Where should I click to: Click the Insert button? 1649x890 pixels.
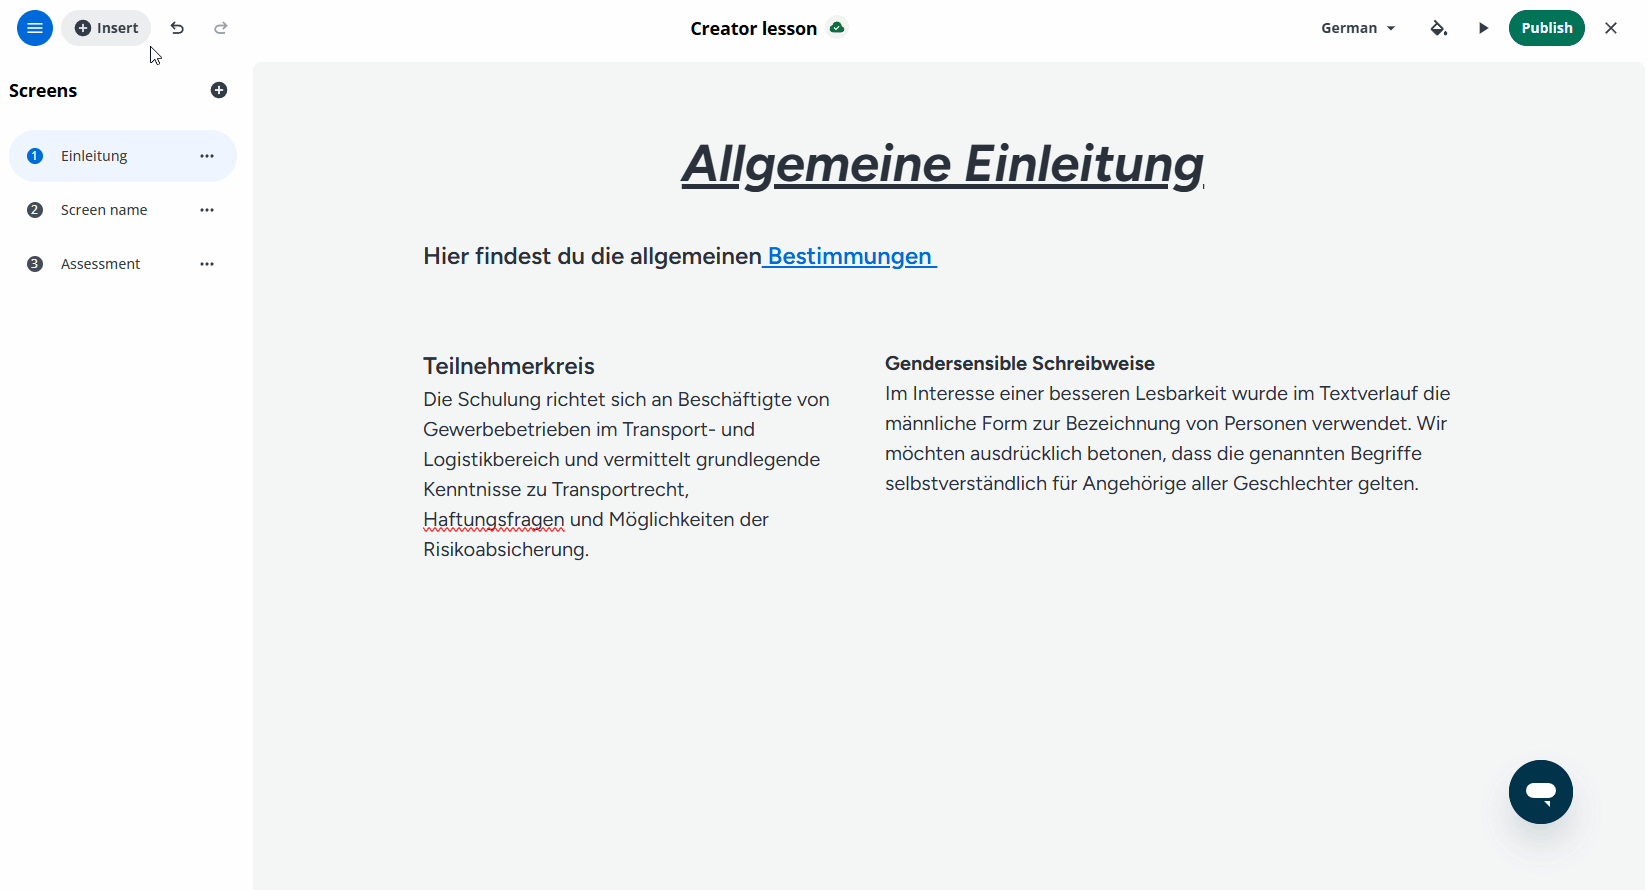click(106, 28)
